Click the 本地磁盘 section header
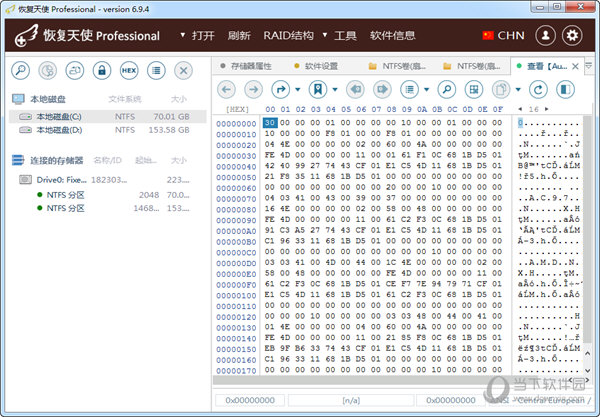 [48, 99]
